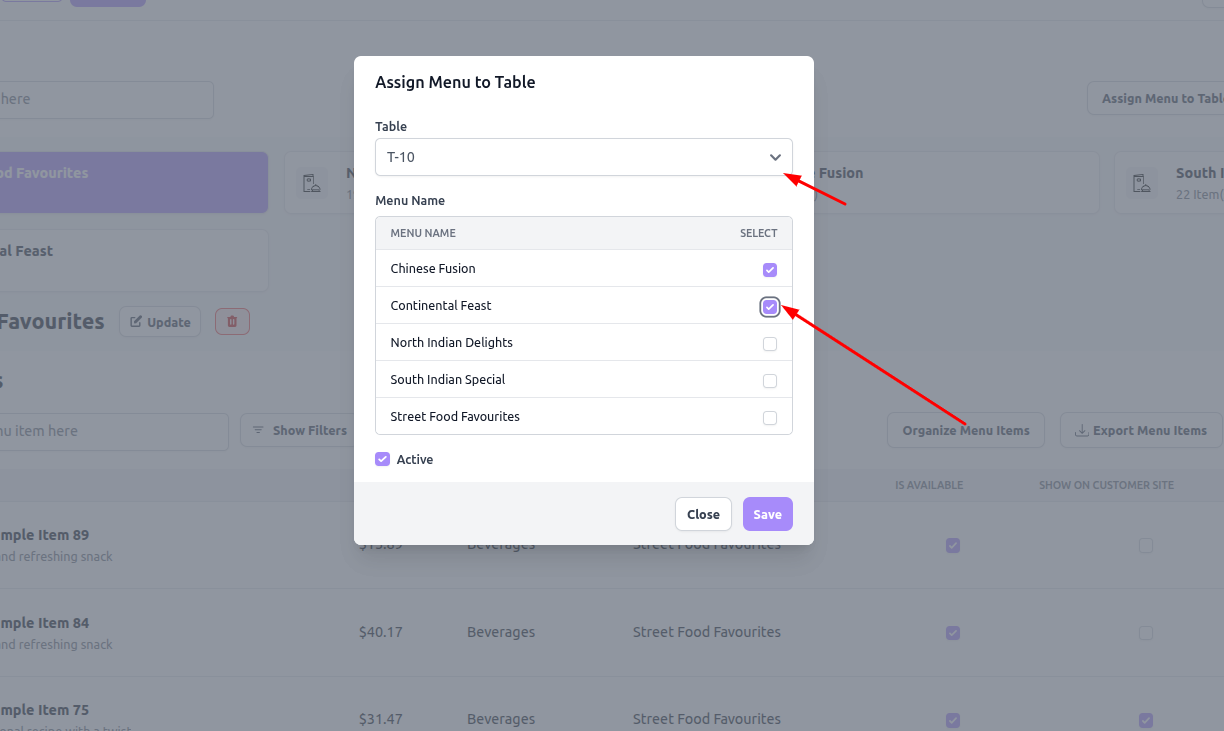Click the Sample Item 84 name
This screenshot has height=731, width=1224.
pos(44,623)
